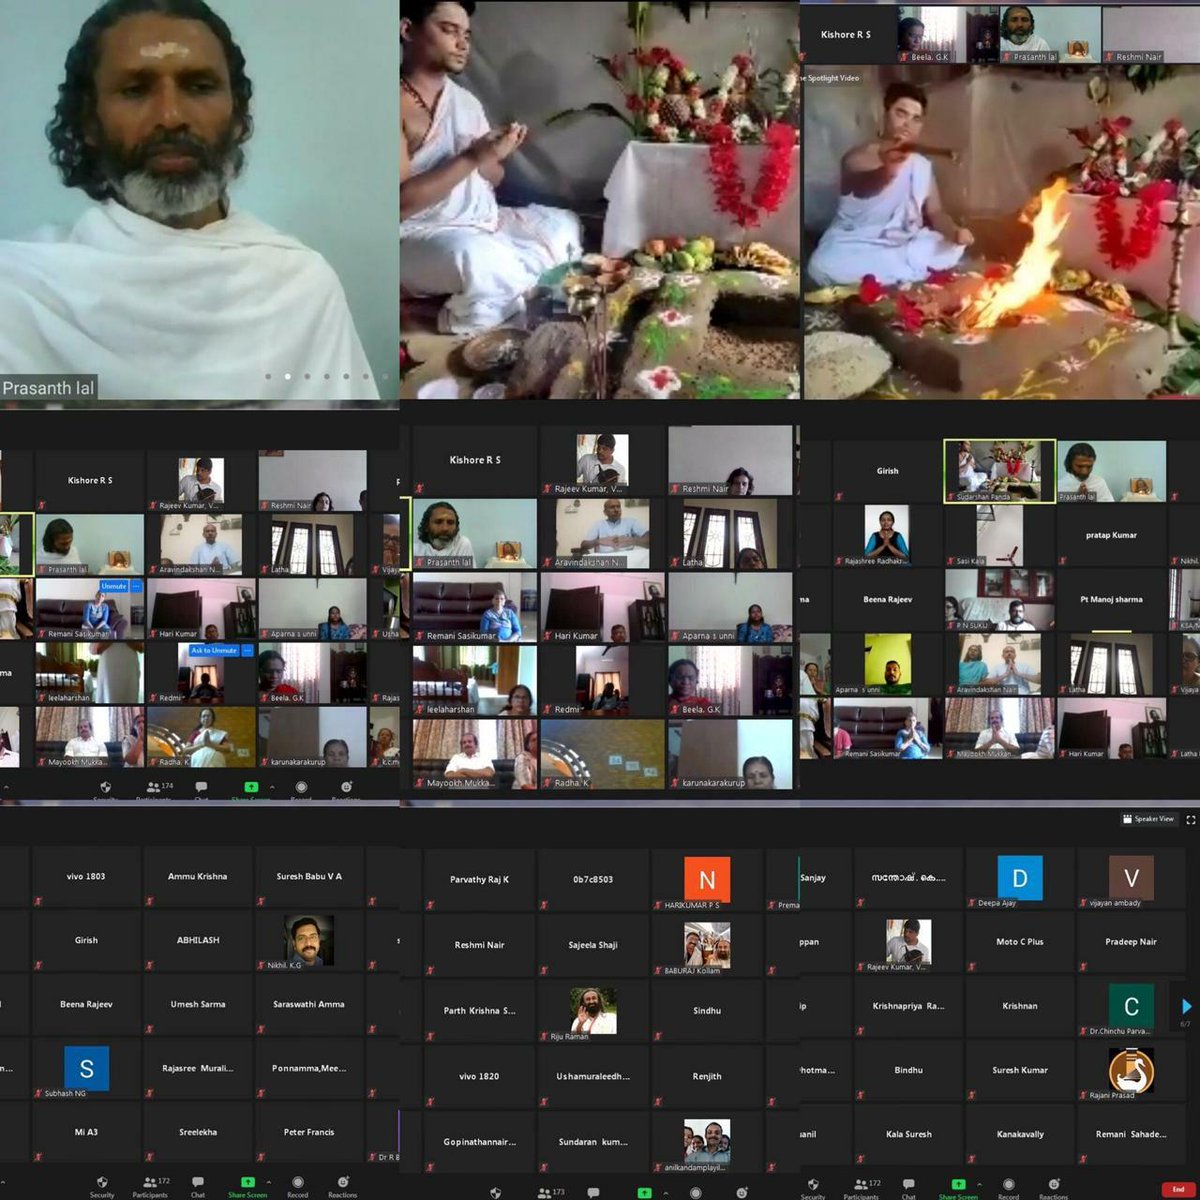This screenshot has height=1200, width=1200.
Task: Select the HARIKUMAR P S orange N avatar
Action: [707, 880]
